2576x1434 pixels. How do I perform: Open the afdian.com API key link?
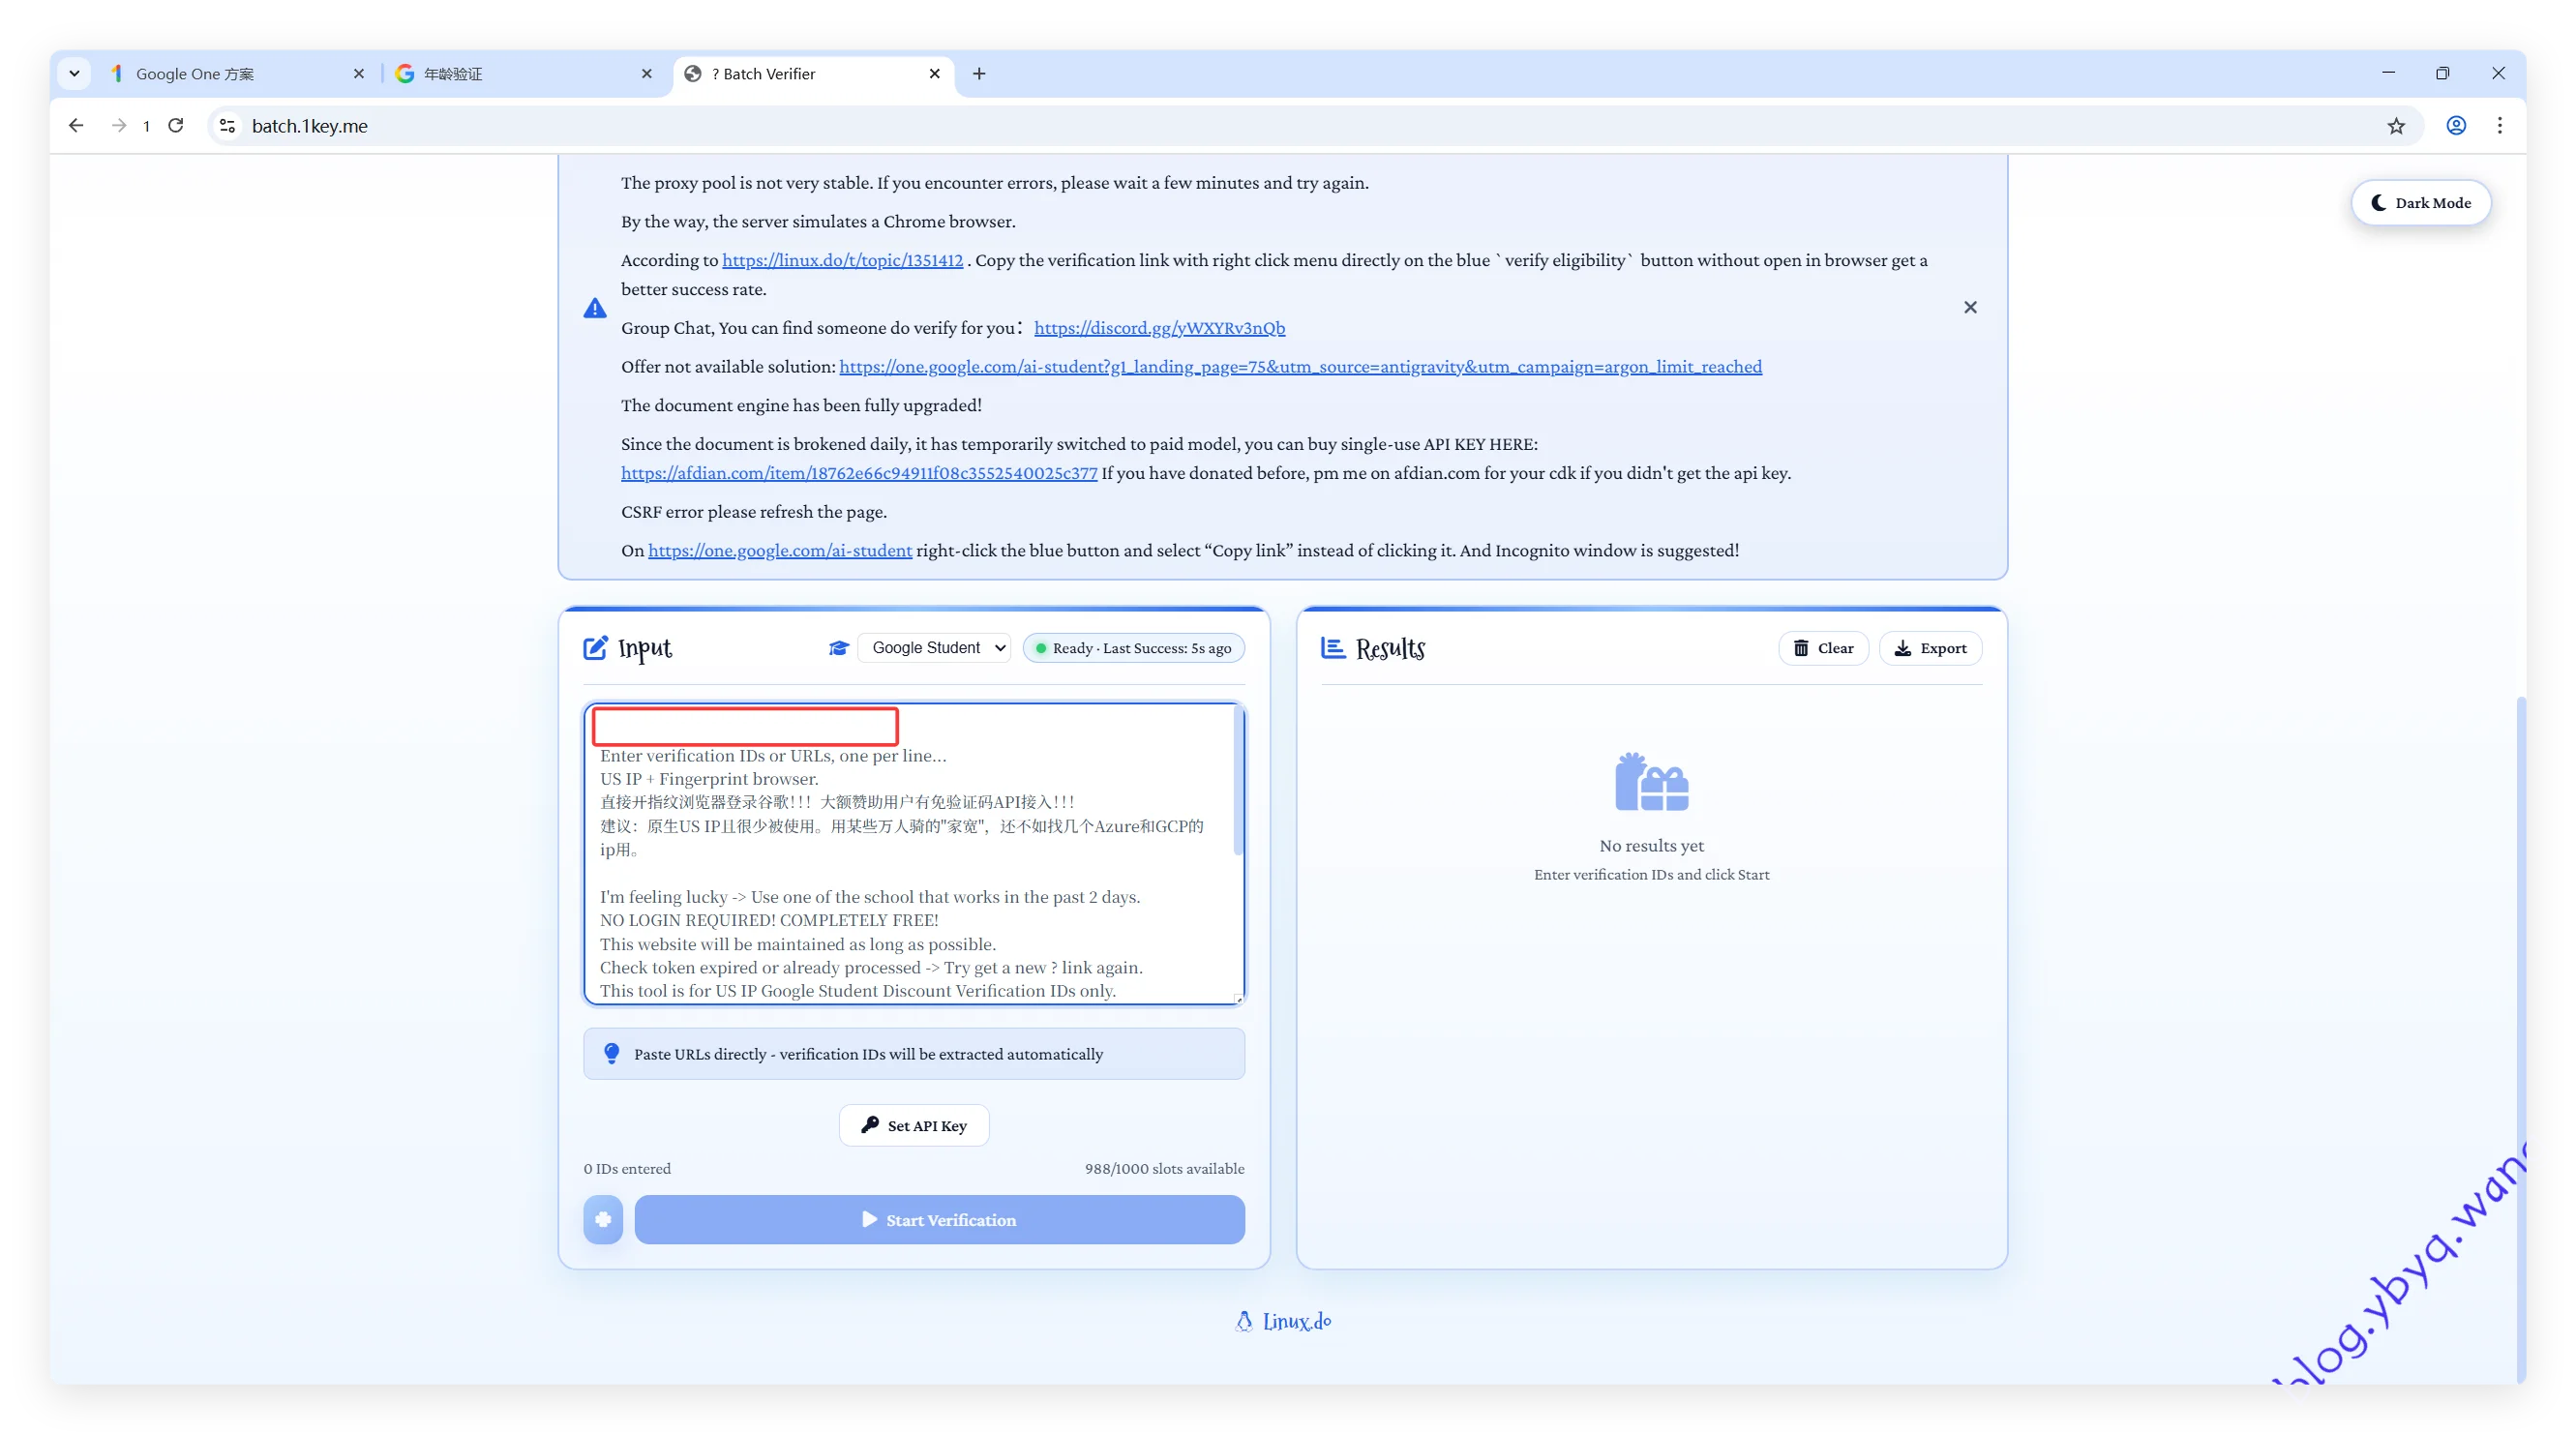[x=859, y=473]
